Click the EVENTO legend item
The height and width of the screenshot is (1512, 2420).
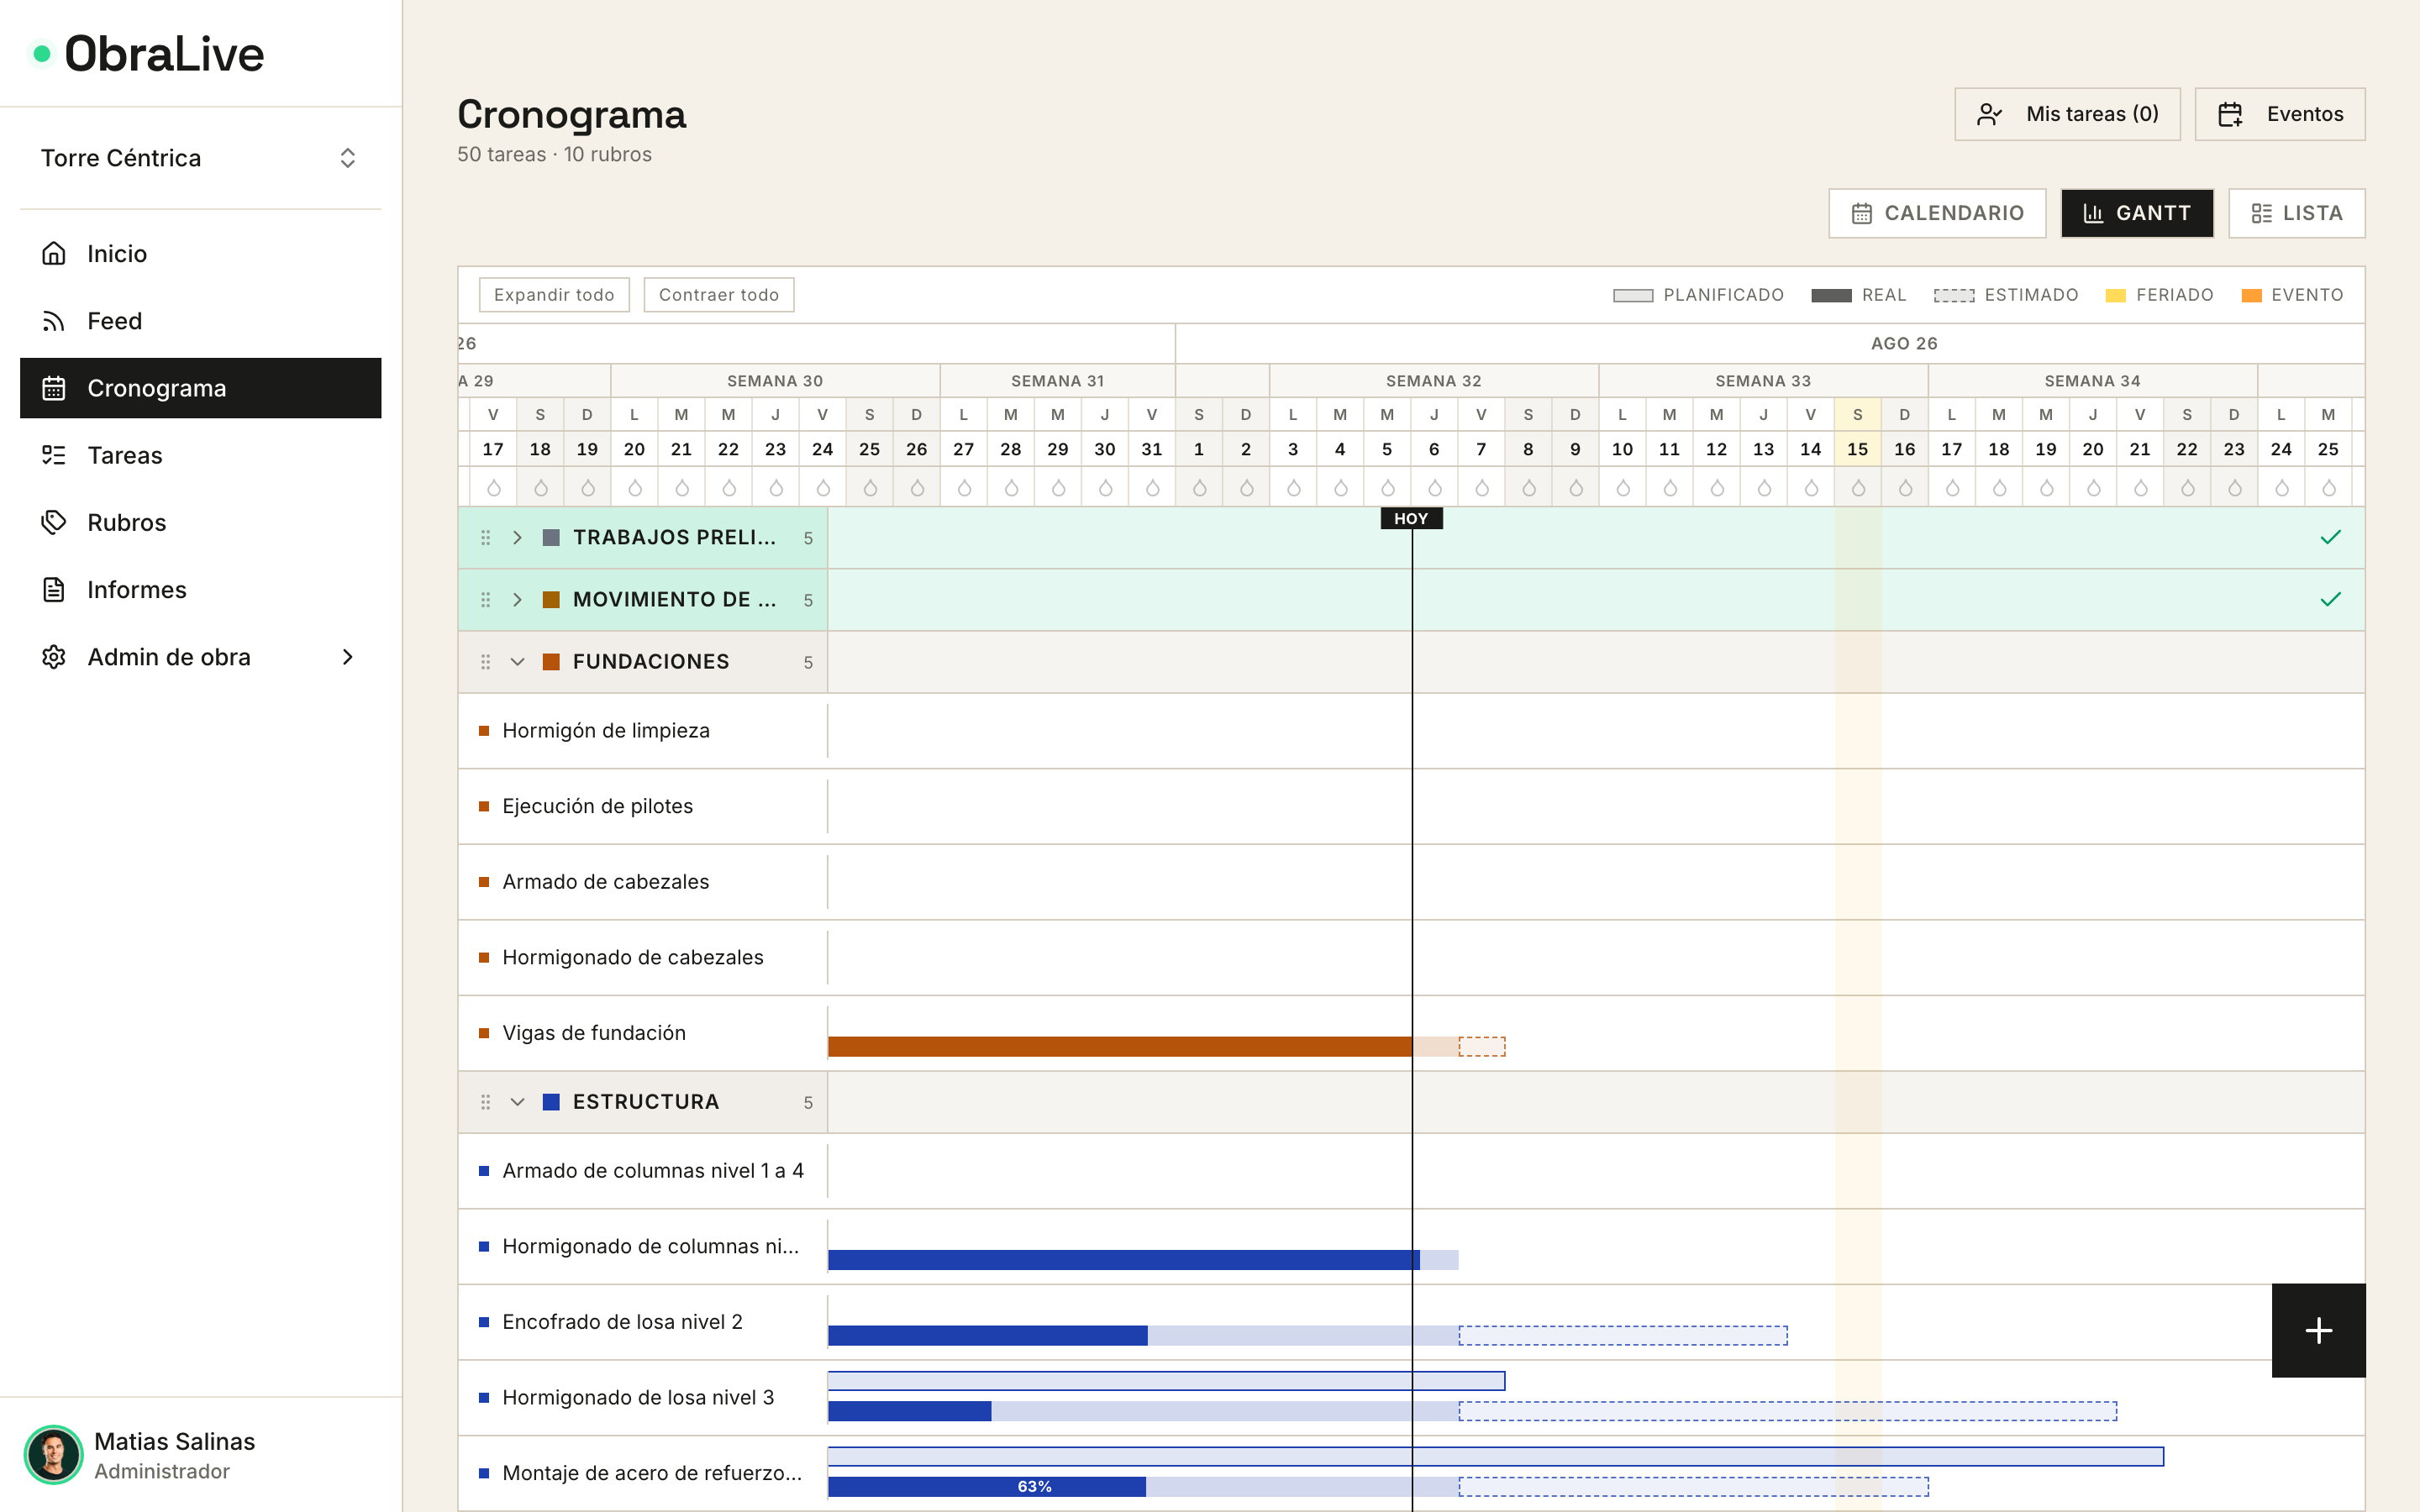pyautogui.click(x=2293, y=295)
